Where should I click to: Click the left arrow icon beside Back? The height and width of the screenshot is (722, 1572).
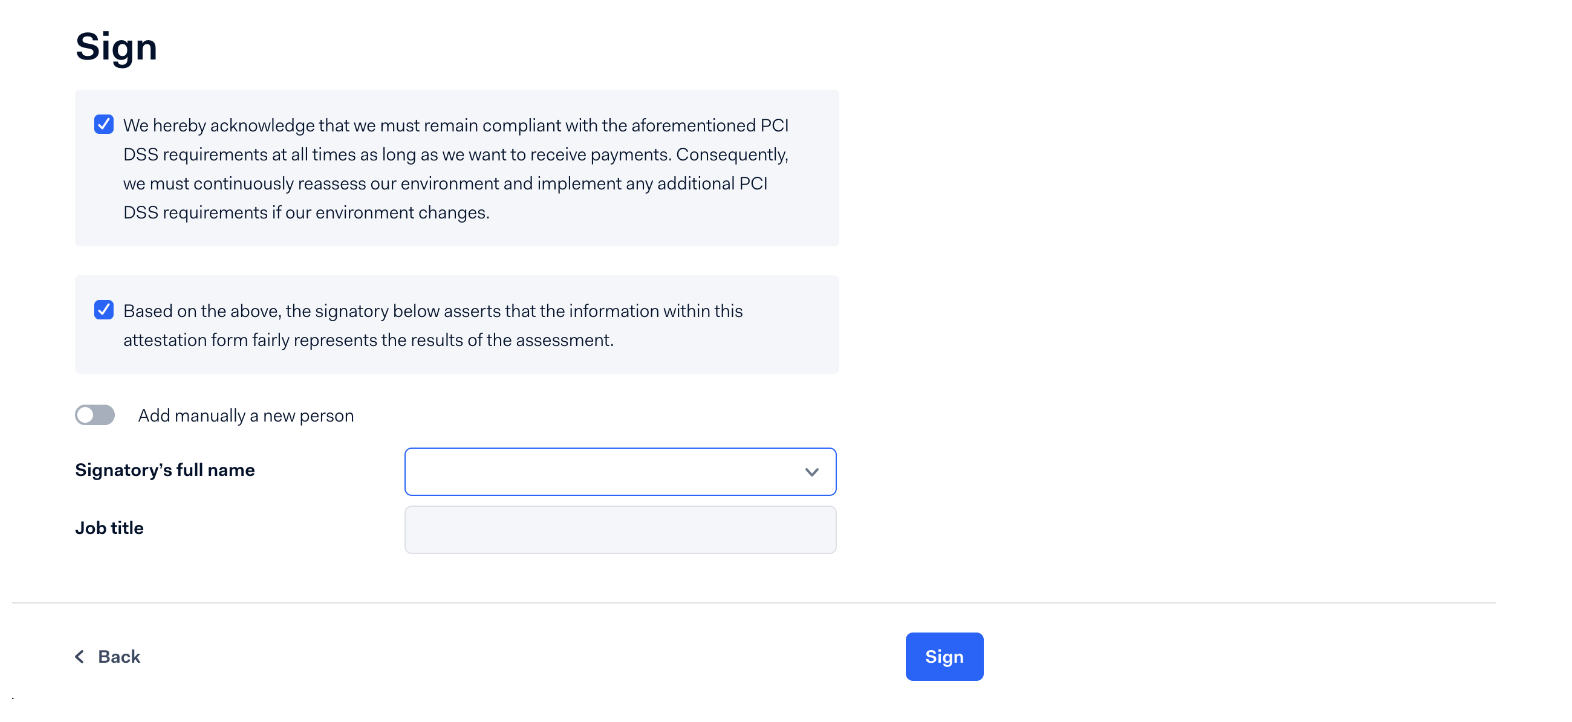(80, 657)
